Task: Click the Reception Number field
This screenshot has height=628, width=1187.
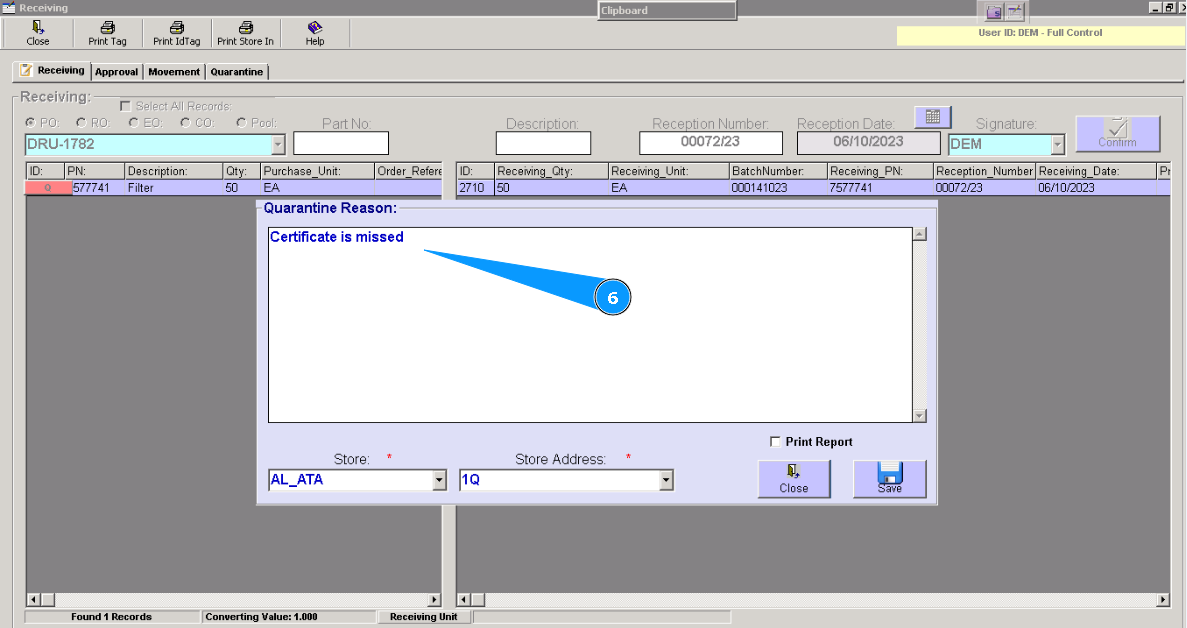Action: (x=710, y=142)
